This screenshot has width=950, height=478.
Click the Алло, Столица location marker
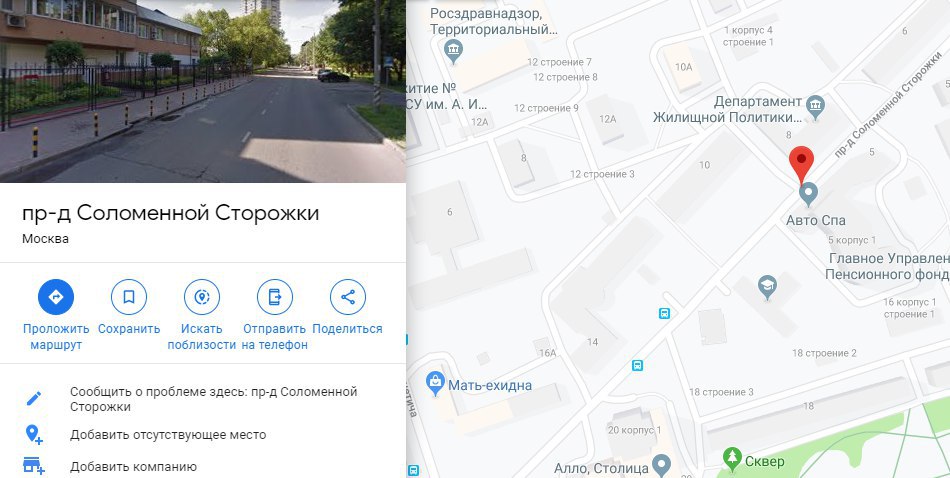pos(661,465)
